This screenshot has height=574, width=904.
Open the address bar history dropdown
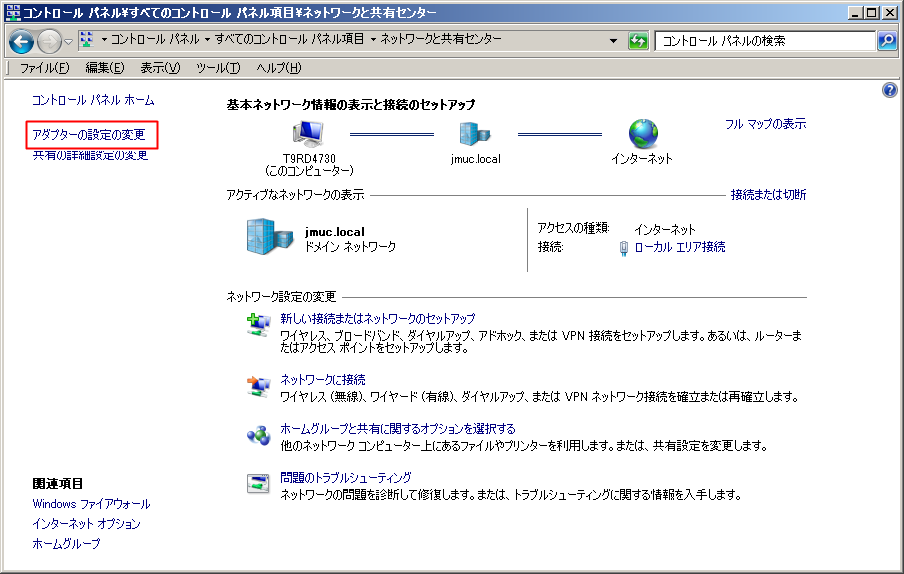pyautogui.click(x=613, y=41)
